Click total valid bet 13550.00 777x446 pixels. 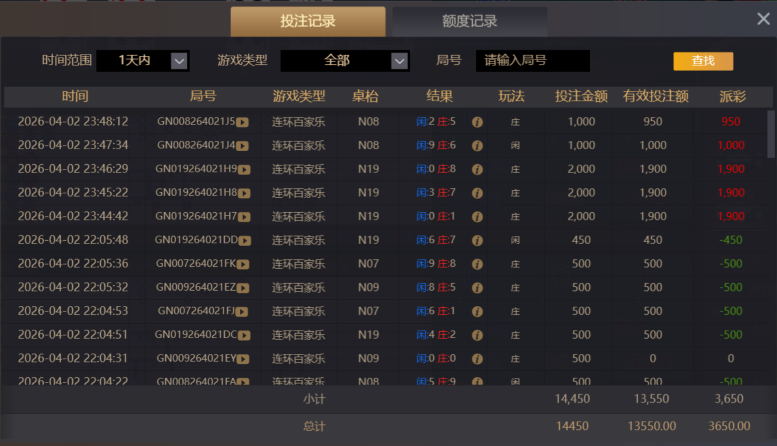652,426
